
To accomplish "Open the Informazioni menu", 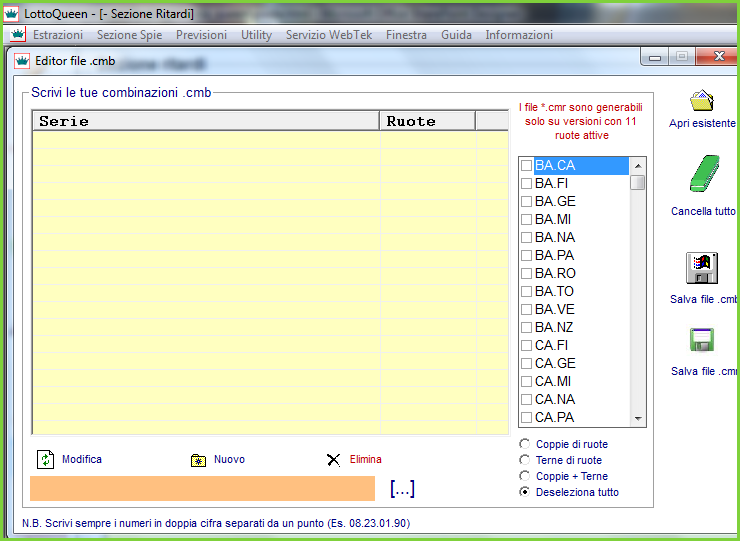I will [x=519, y=35].
